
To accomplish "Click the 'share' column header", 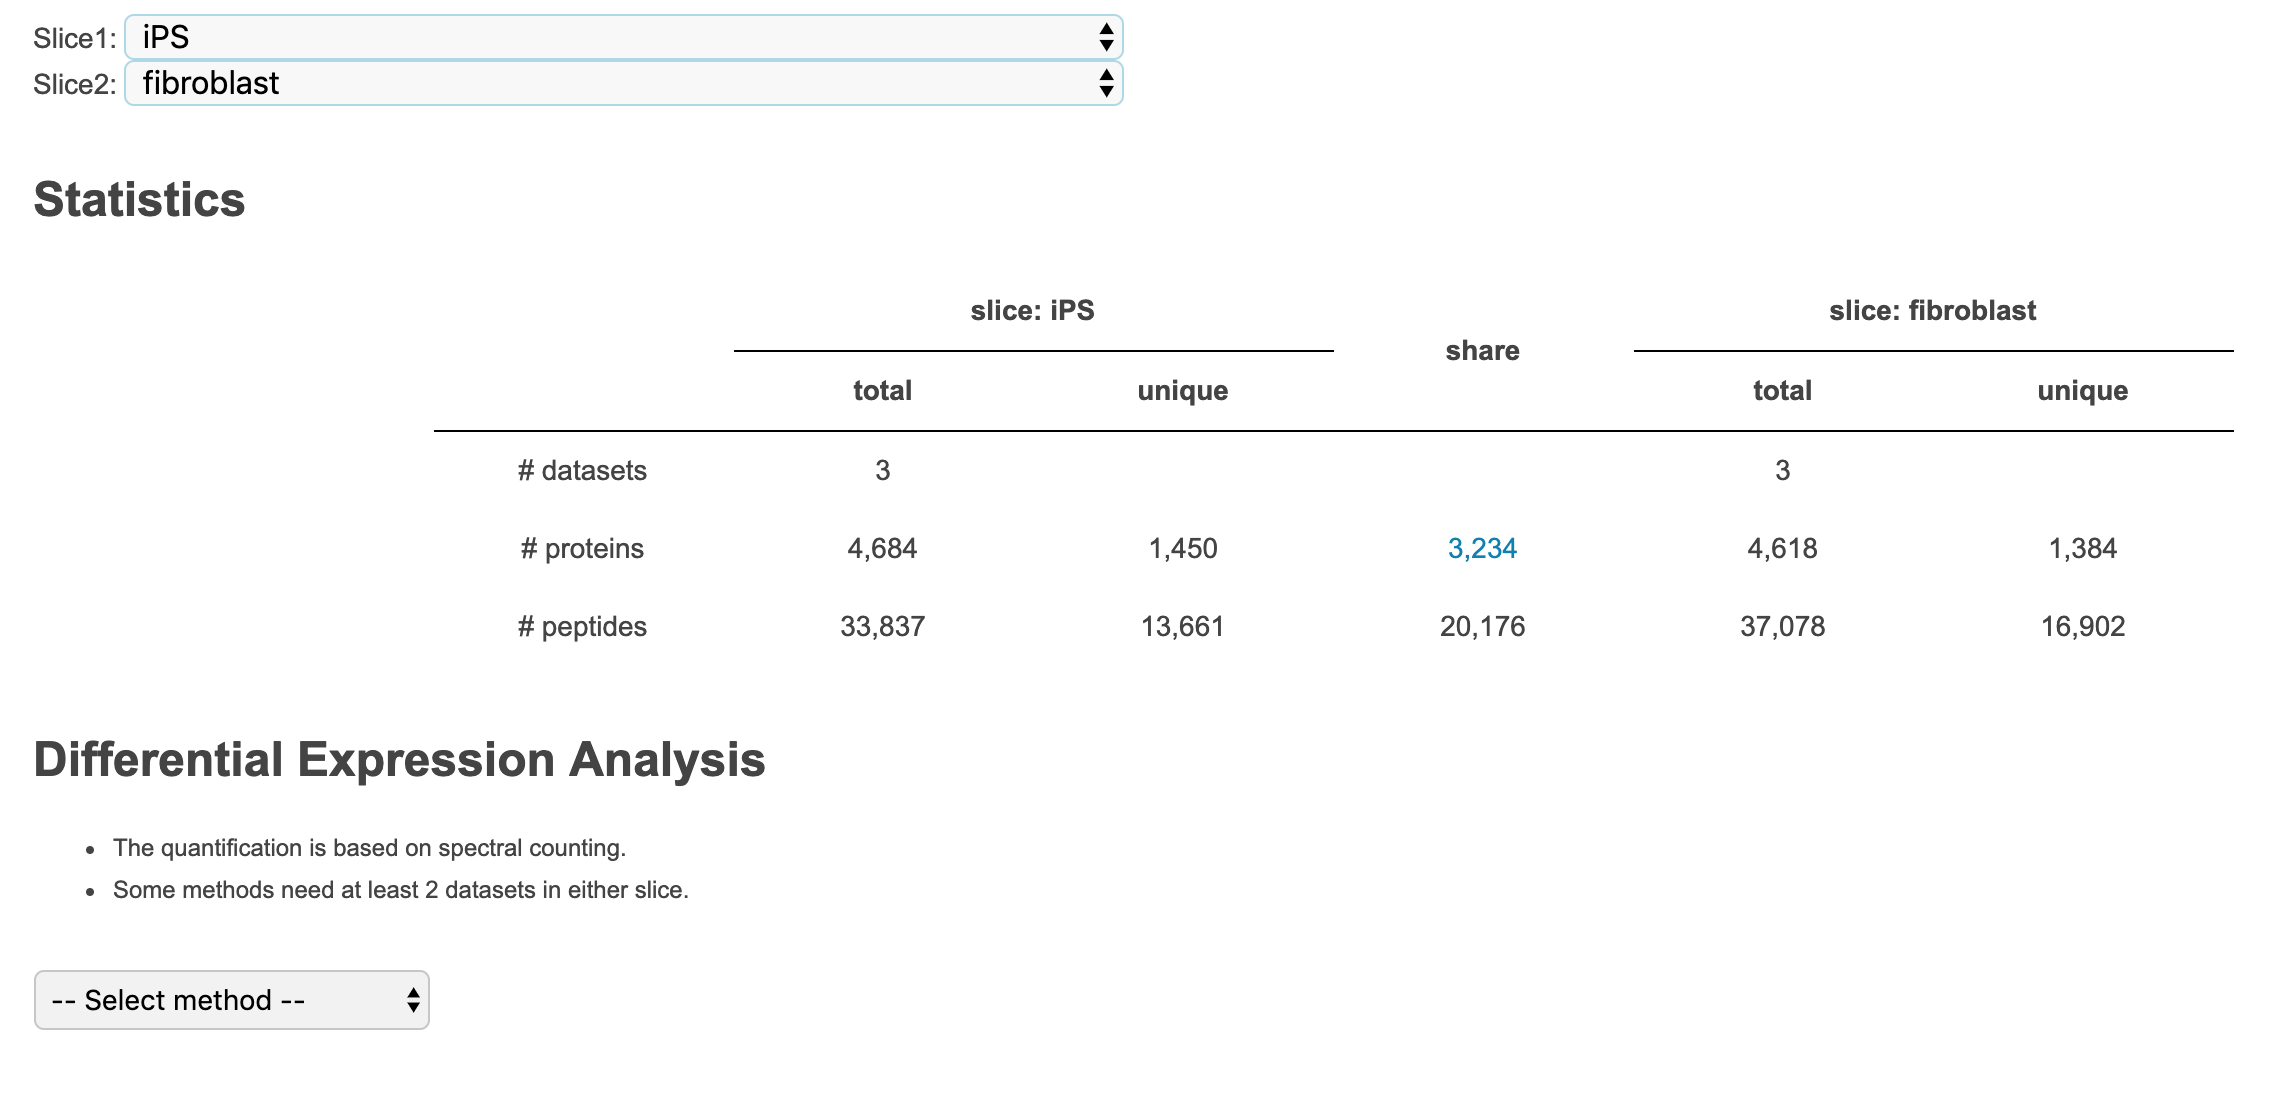I will pyautogui.click(x=1482, y=350).
